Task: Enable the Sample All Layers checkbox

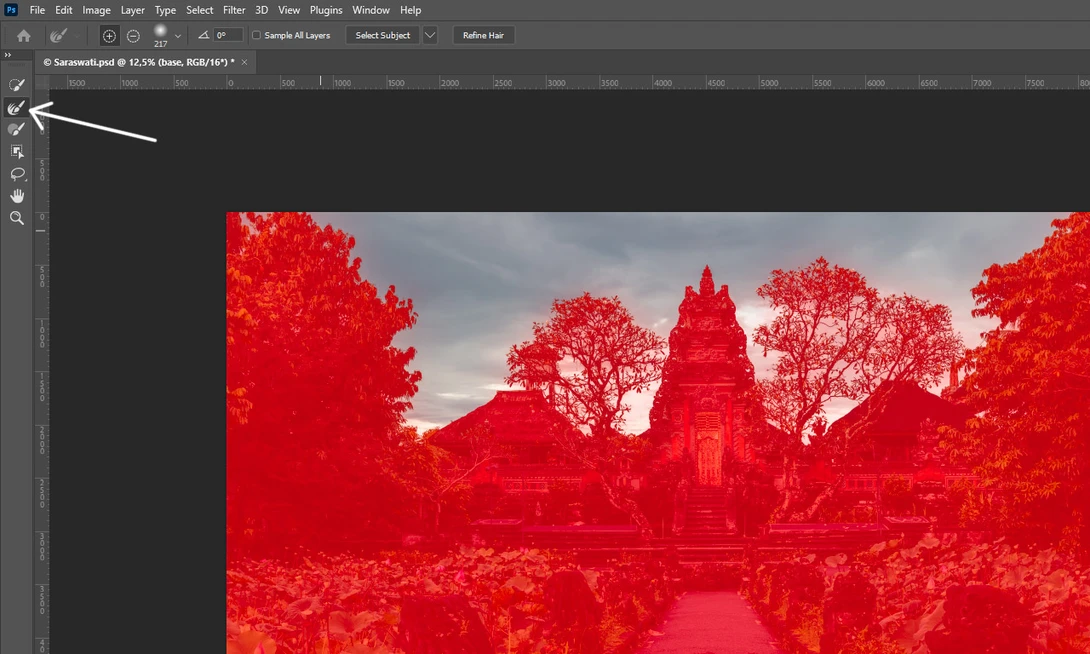Action: (x=257, y=35)
